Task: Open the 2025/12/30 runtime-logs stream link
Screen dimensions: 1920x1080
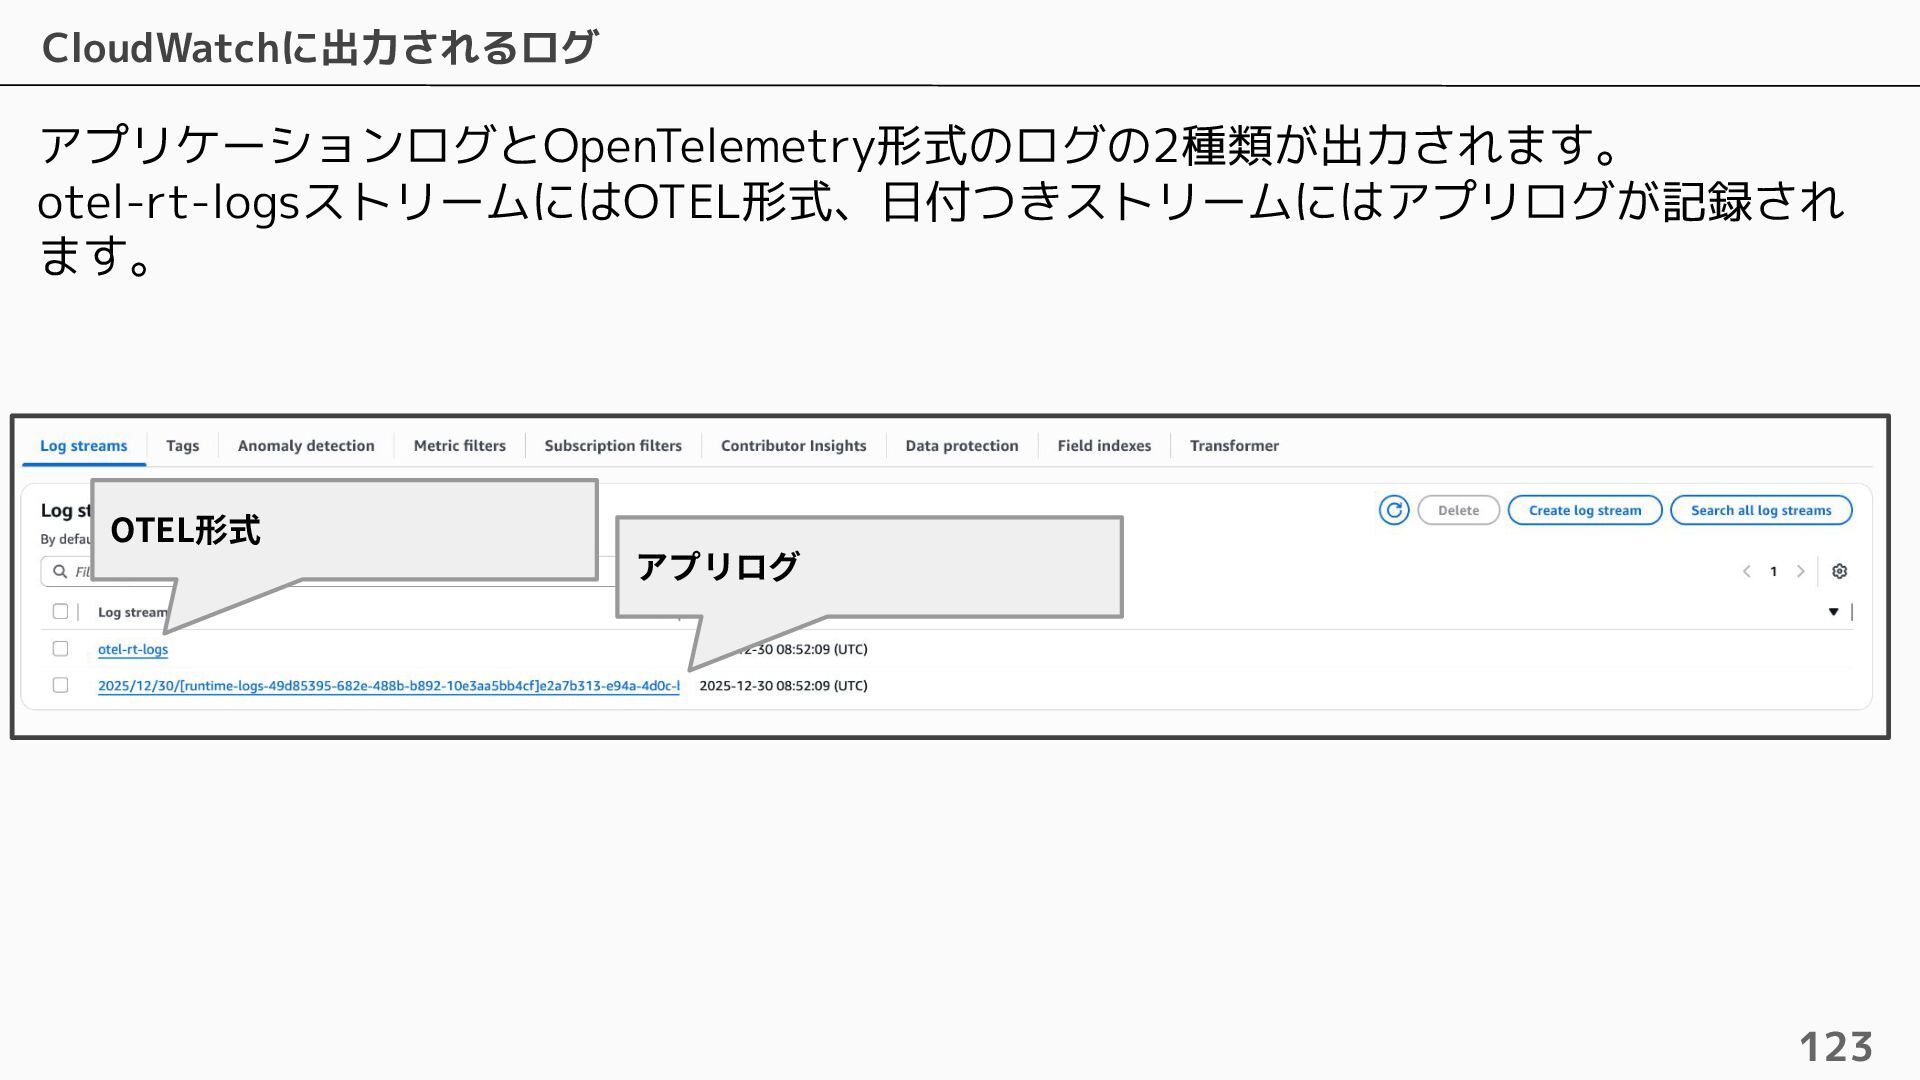Action: [x=388, y=685]
